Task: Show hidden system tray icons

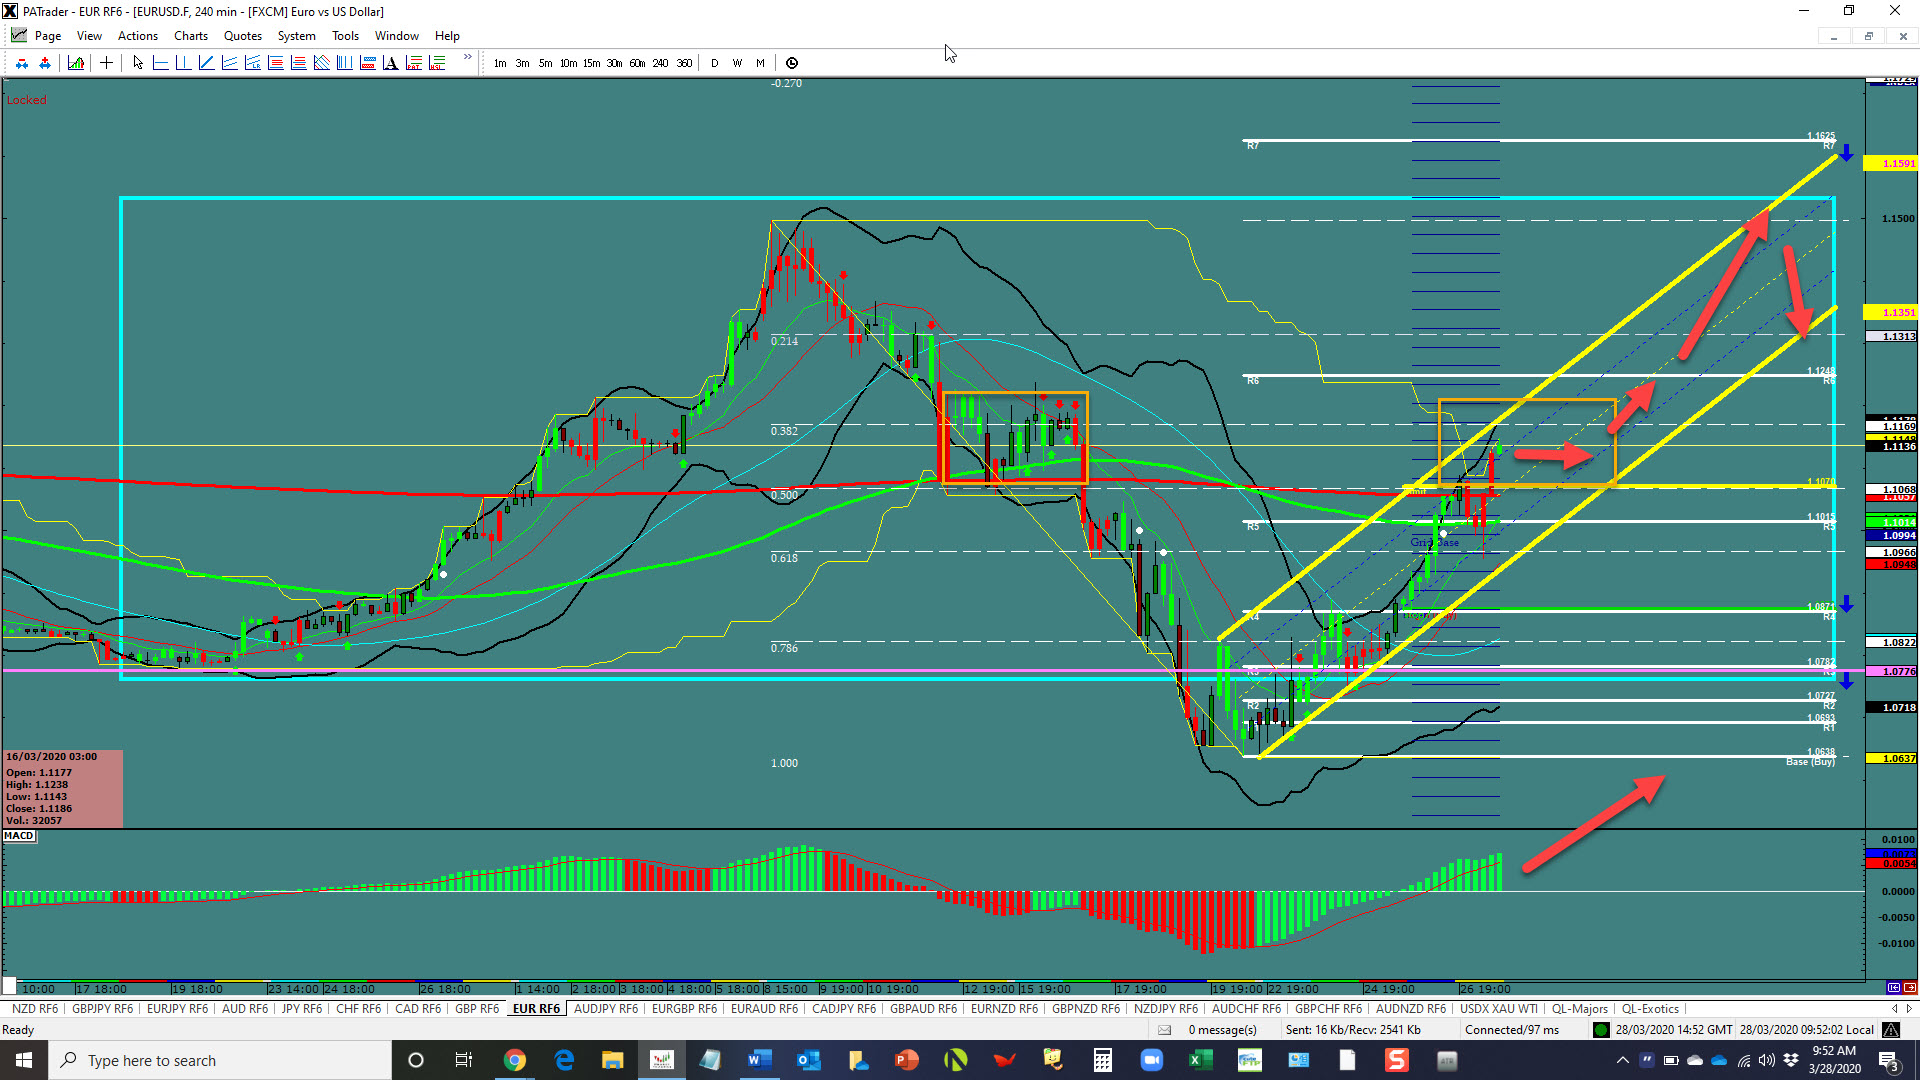Action: click(x=1622, y=1060)
